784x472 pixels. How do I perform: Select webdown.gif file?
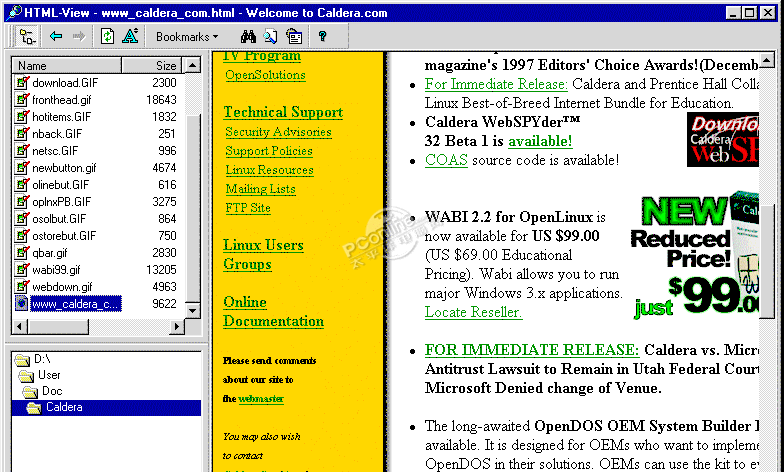pyautogui.click(x=62, y=287)
